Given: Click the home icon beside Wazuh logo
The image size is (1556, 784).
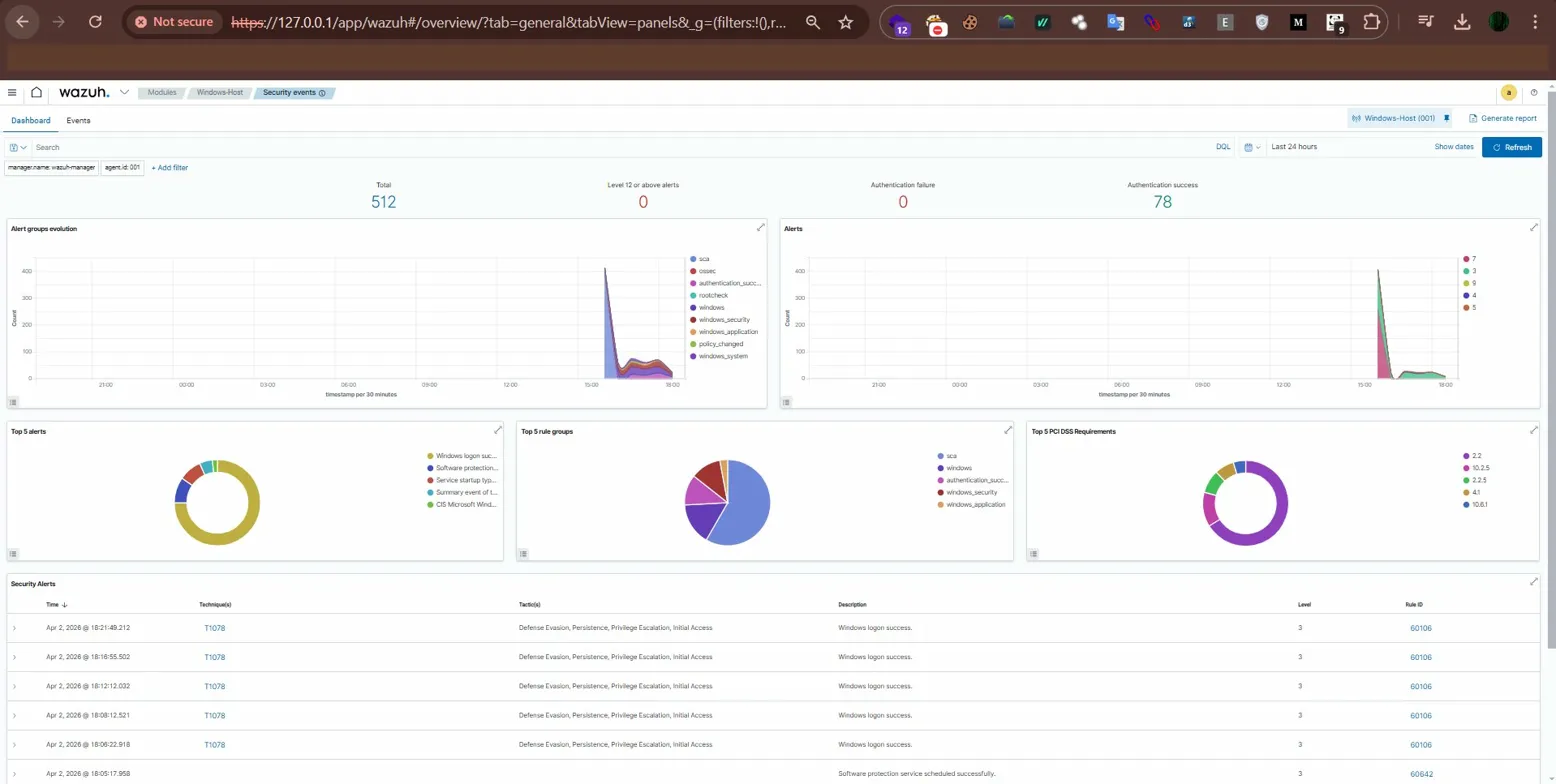Looking at the screenshot, I should (x=37, y=93).
